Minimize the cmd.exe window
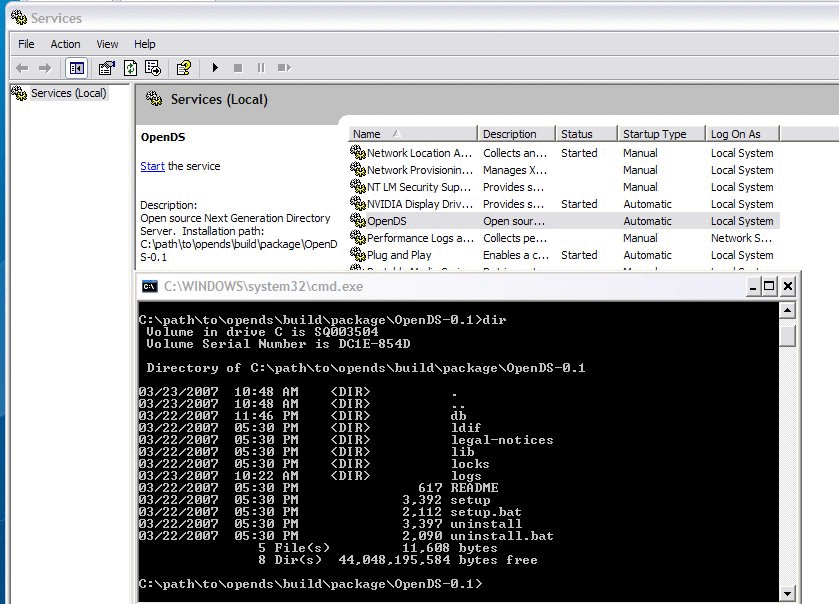 (752, 287)
